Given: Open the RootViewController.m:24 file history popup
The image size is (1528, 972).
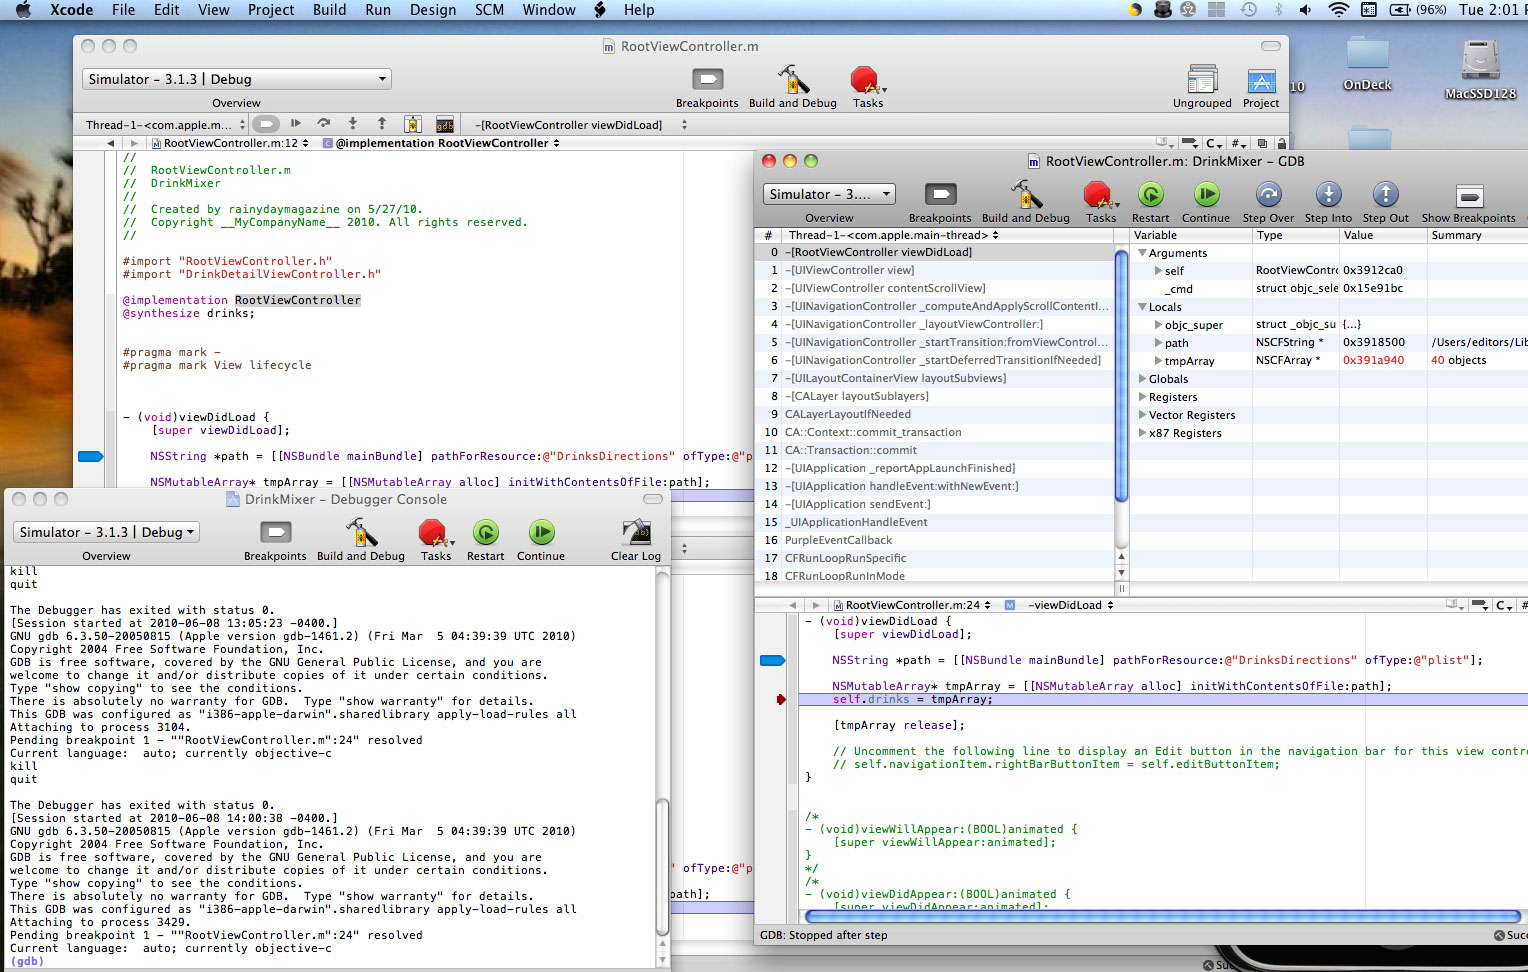Looking at the screenshot, I should click(x=911, y=605).
